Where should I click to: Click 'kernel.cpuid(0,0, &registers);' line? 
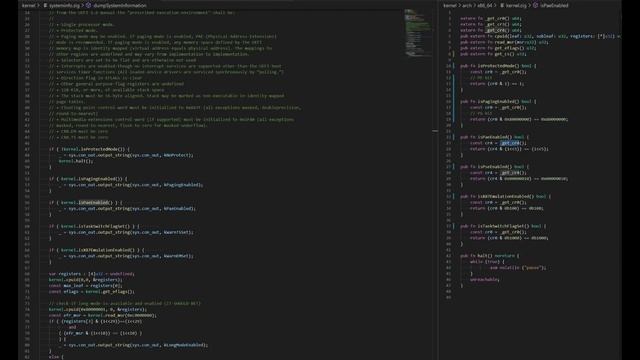coord(85,280)
